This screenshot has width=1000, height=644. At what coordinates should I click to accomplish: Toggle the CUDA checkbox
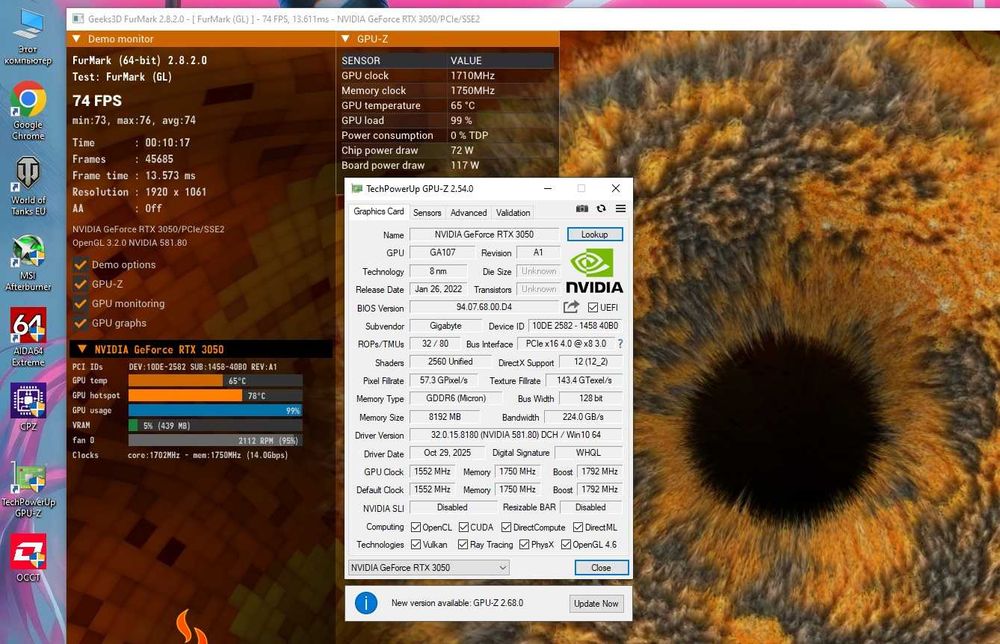[464, 527]
